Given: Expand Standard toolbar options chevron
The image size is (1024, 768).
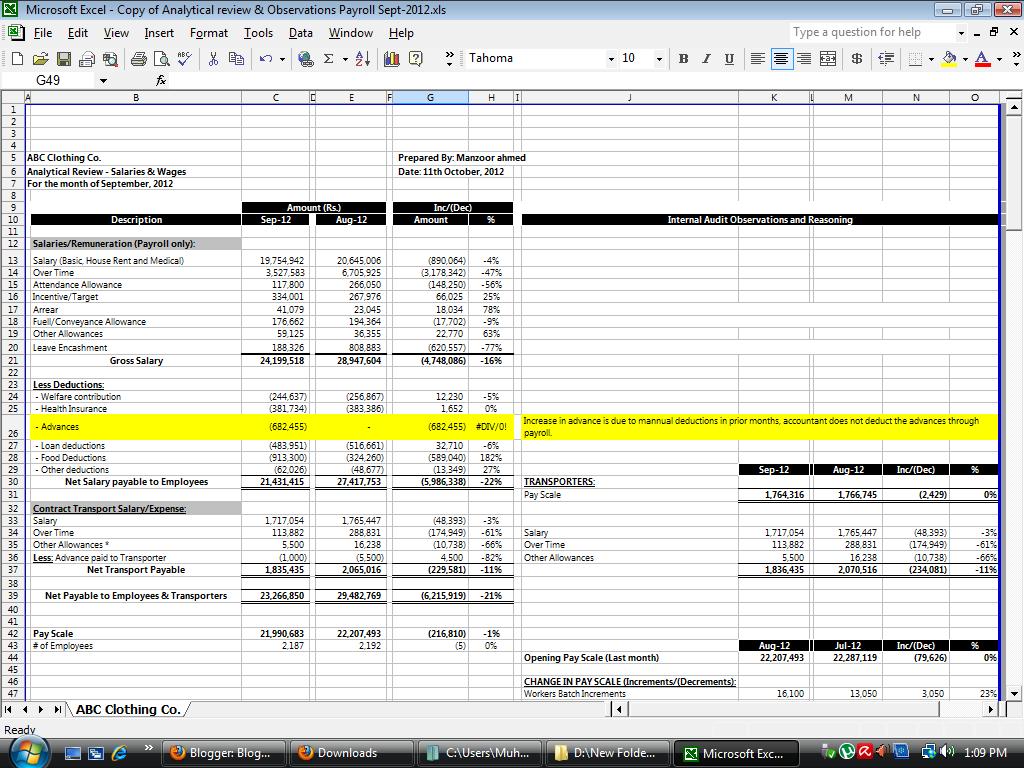Looking at the screenshot, I should coord(449,59).
